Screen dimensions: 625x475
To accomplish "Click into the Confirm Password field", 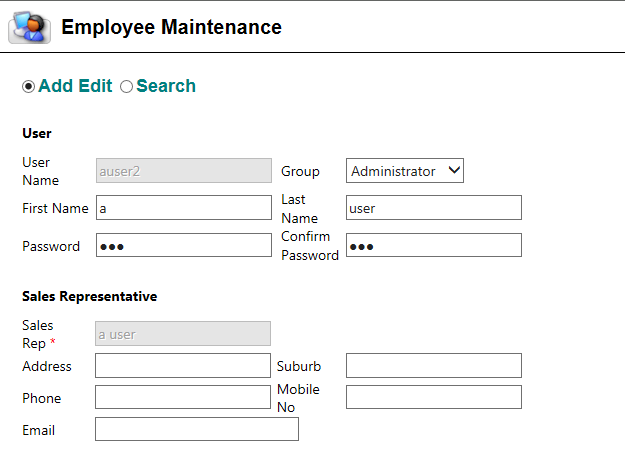I will [x=434, y=245].
